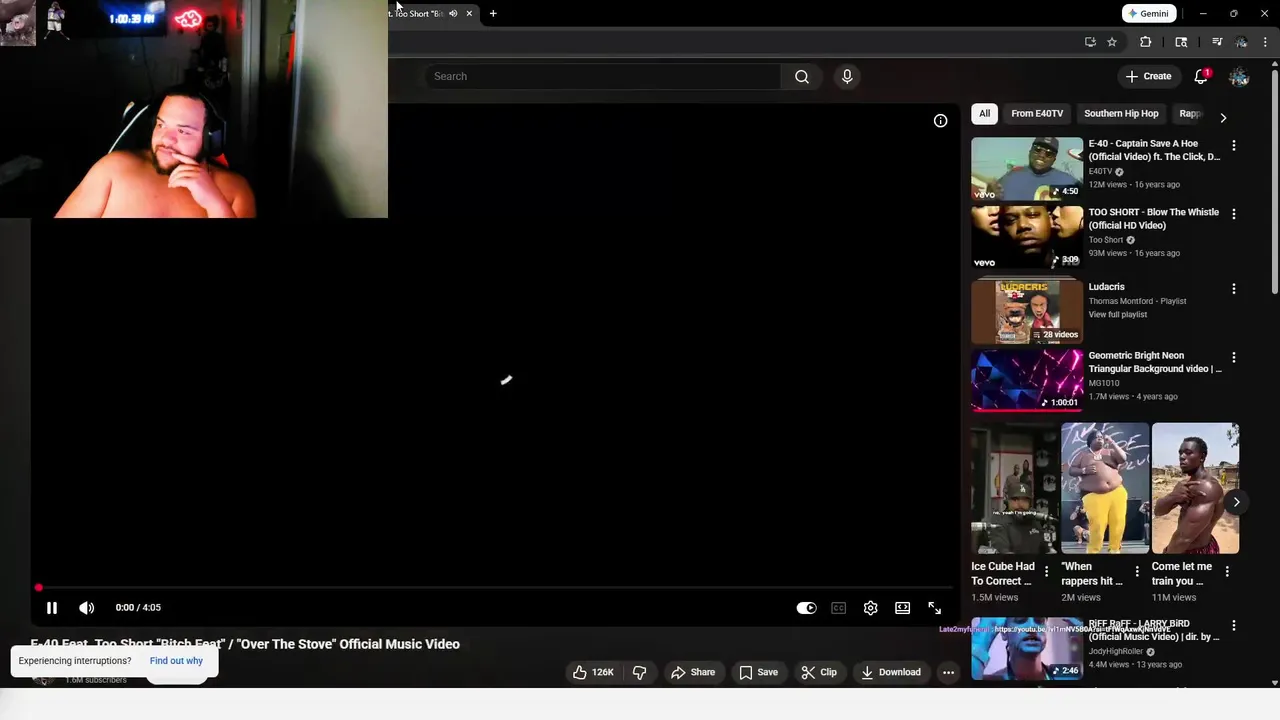
Task: Close the Too Short browser tab
Action: click(469, 13)
